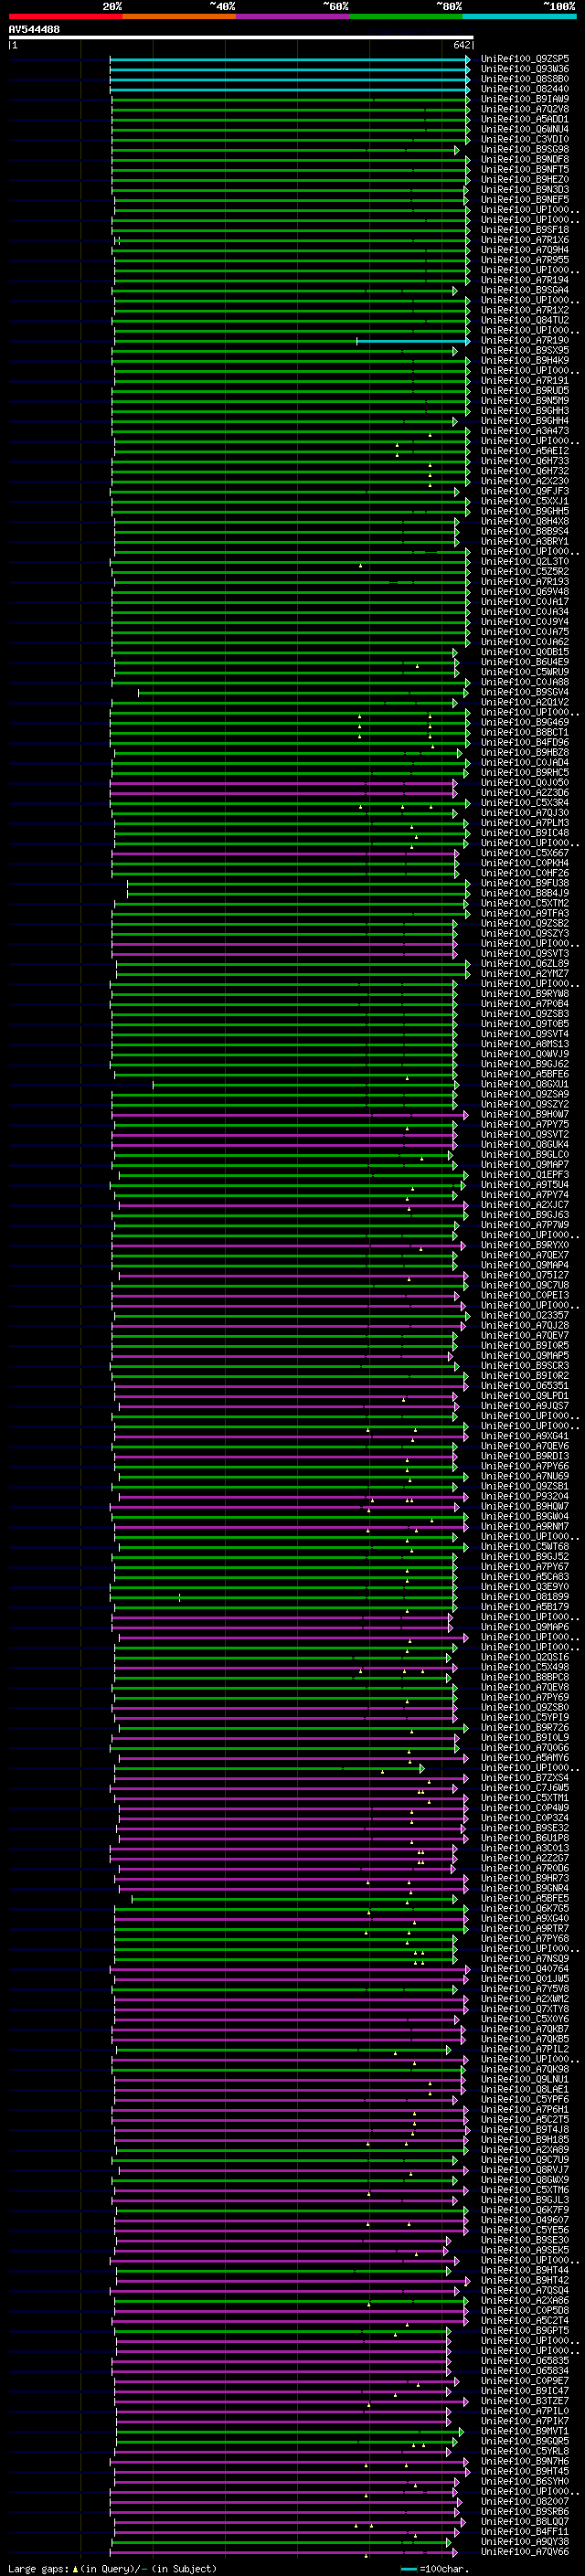Viewport: 585px width, 2576px height.
Task: Select the UniRef100_Q6WNU4 entry
Action: [x=525, y=129]
